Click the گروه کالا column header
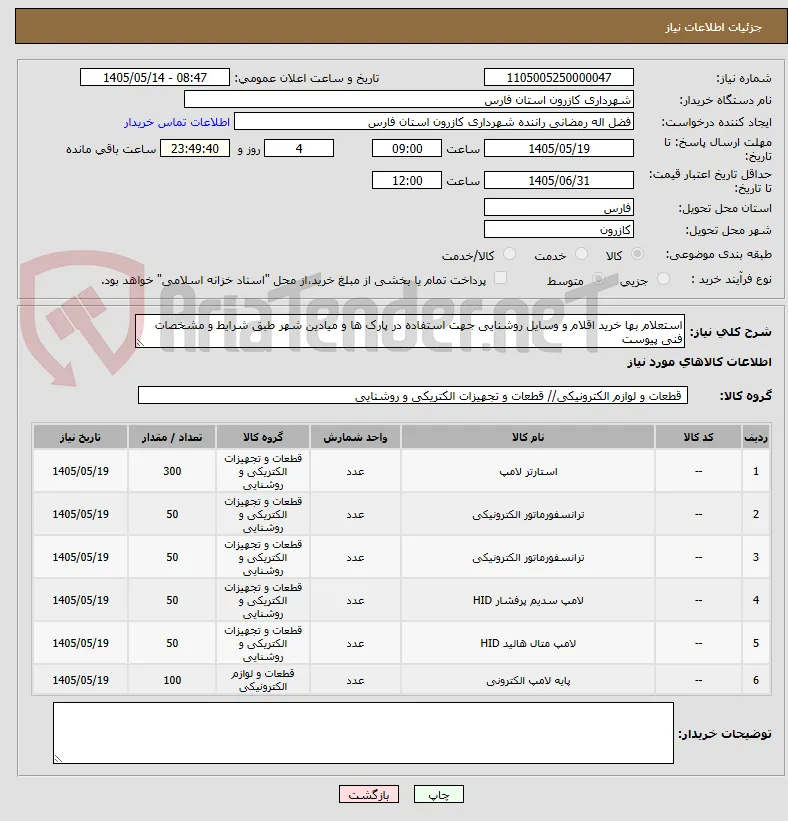The width and height of the screenshot is (788, 821). pos(263,437)
